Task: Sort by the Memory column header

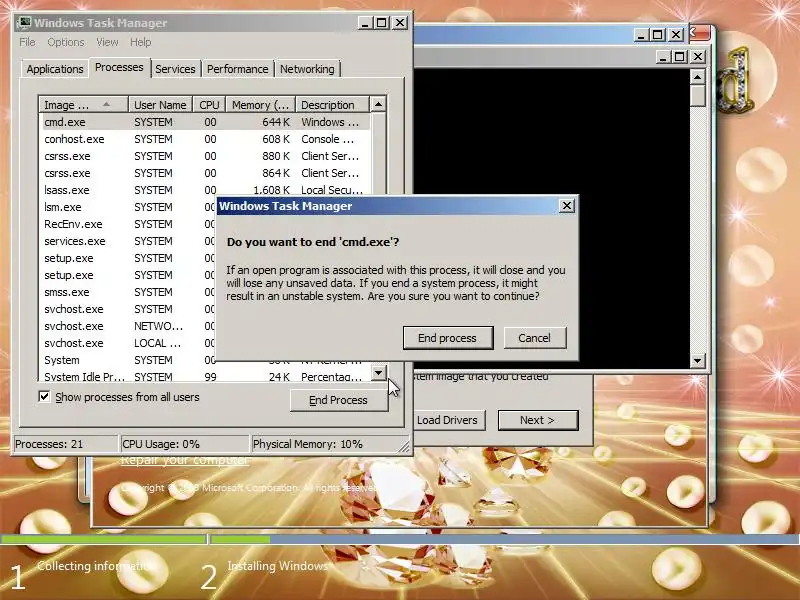Action: 261,105
